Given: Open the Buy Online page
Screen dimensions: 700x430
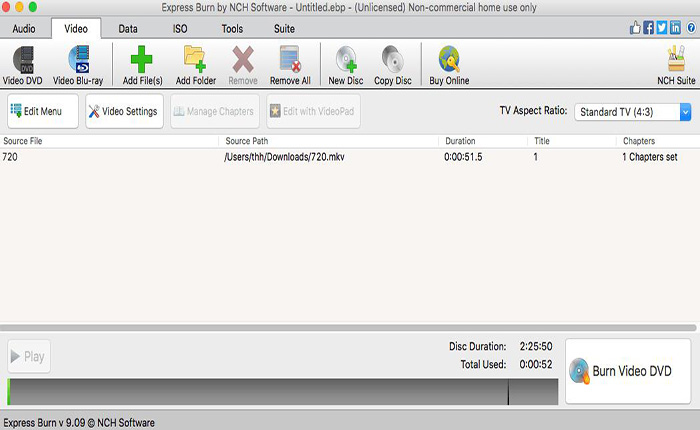Looking at the screenshot, I should pos(449,65).
